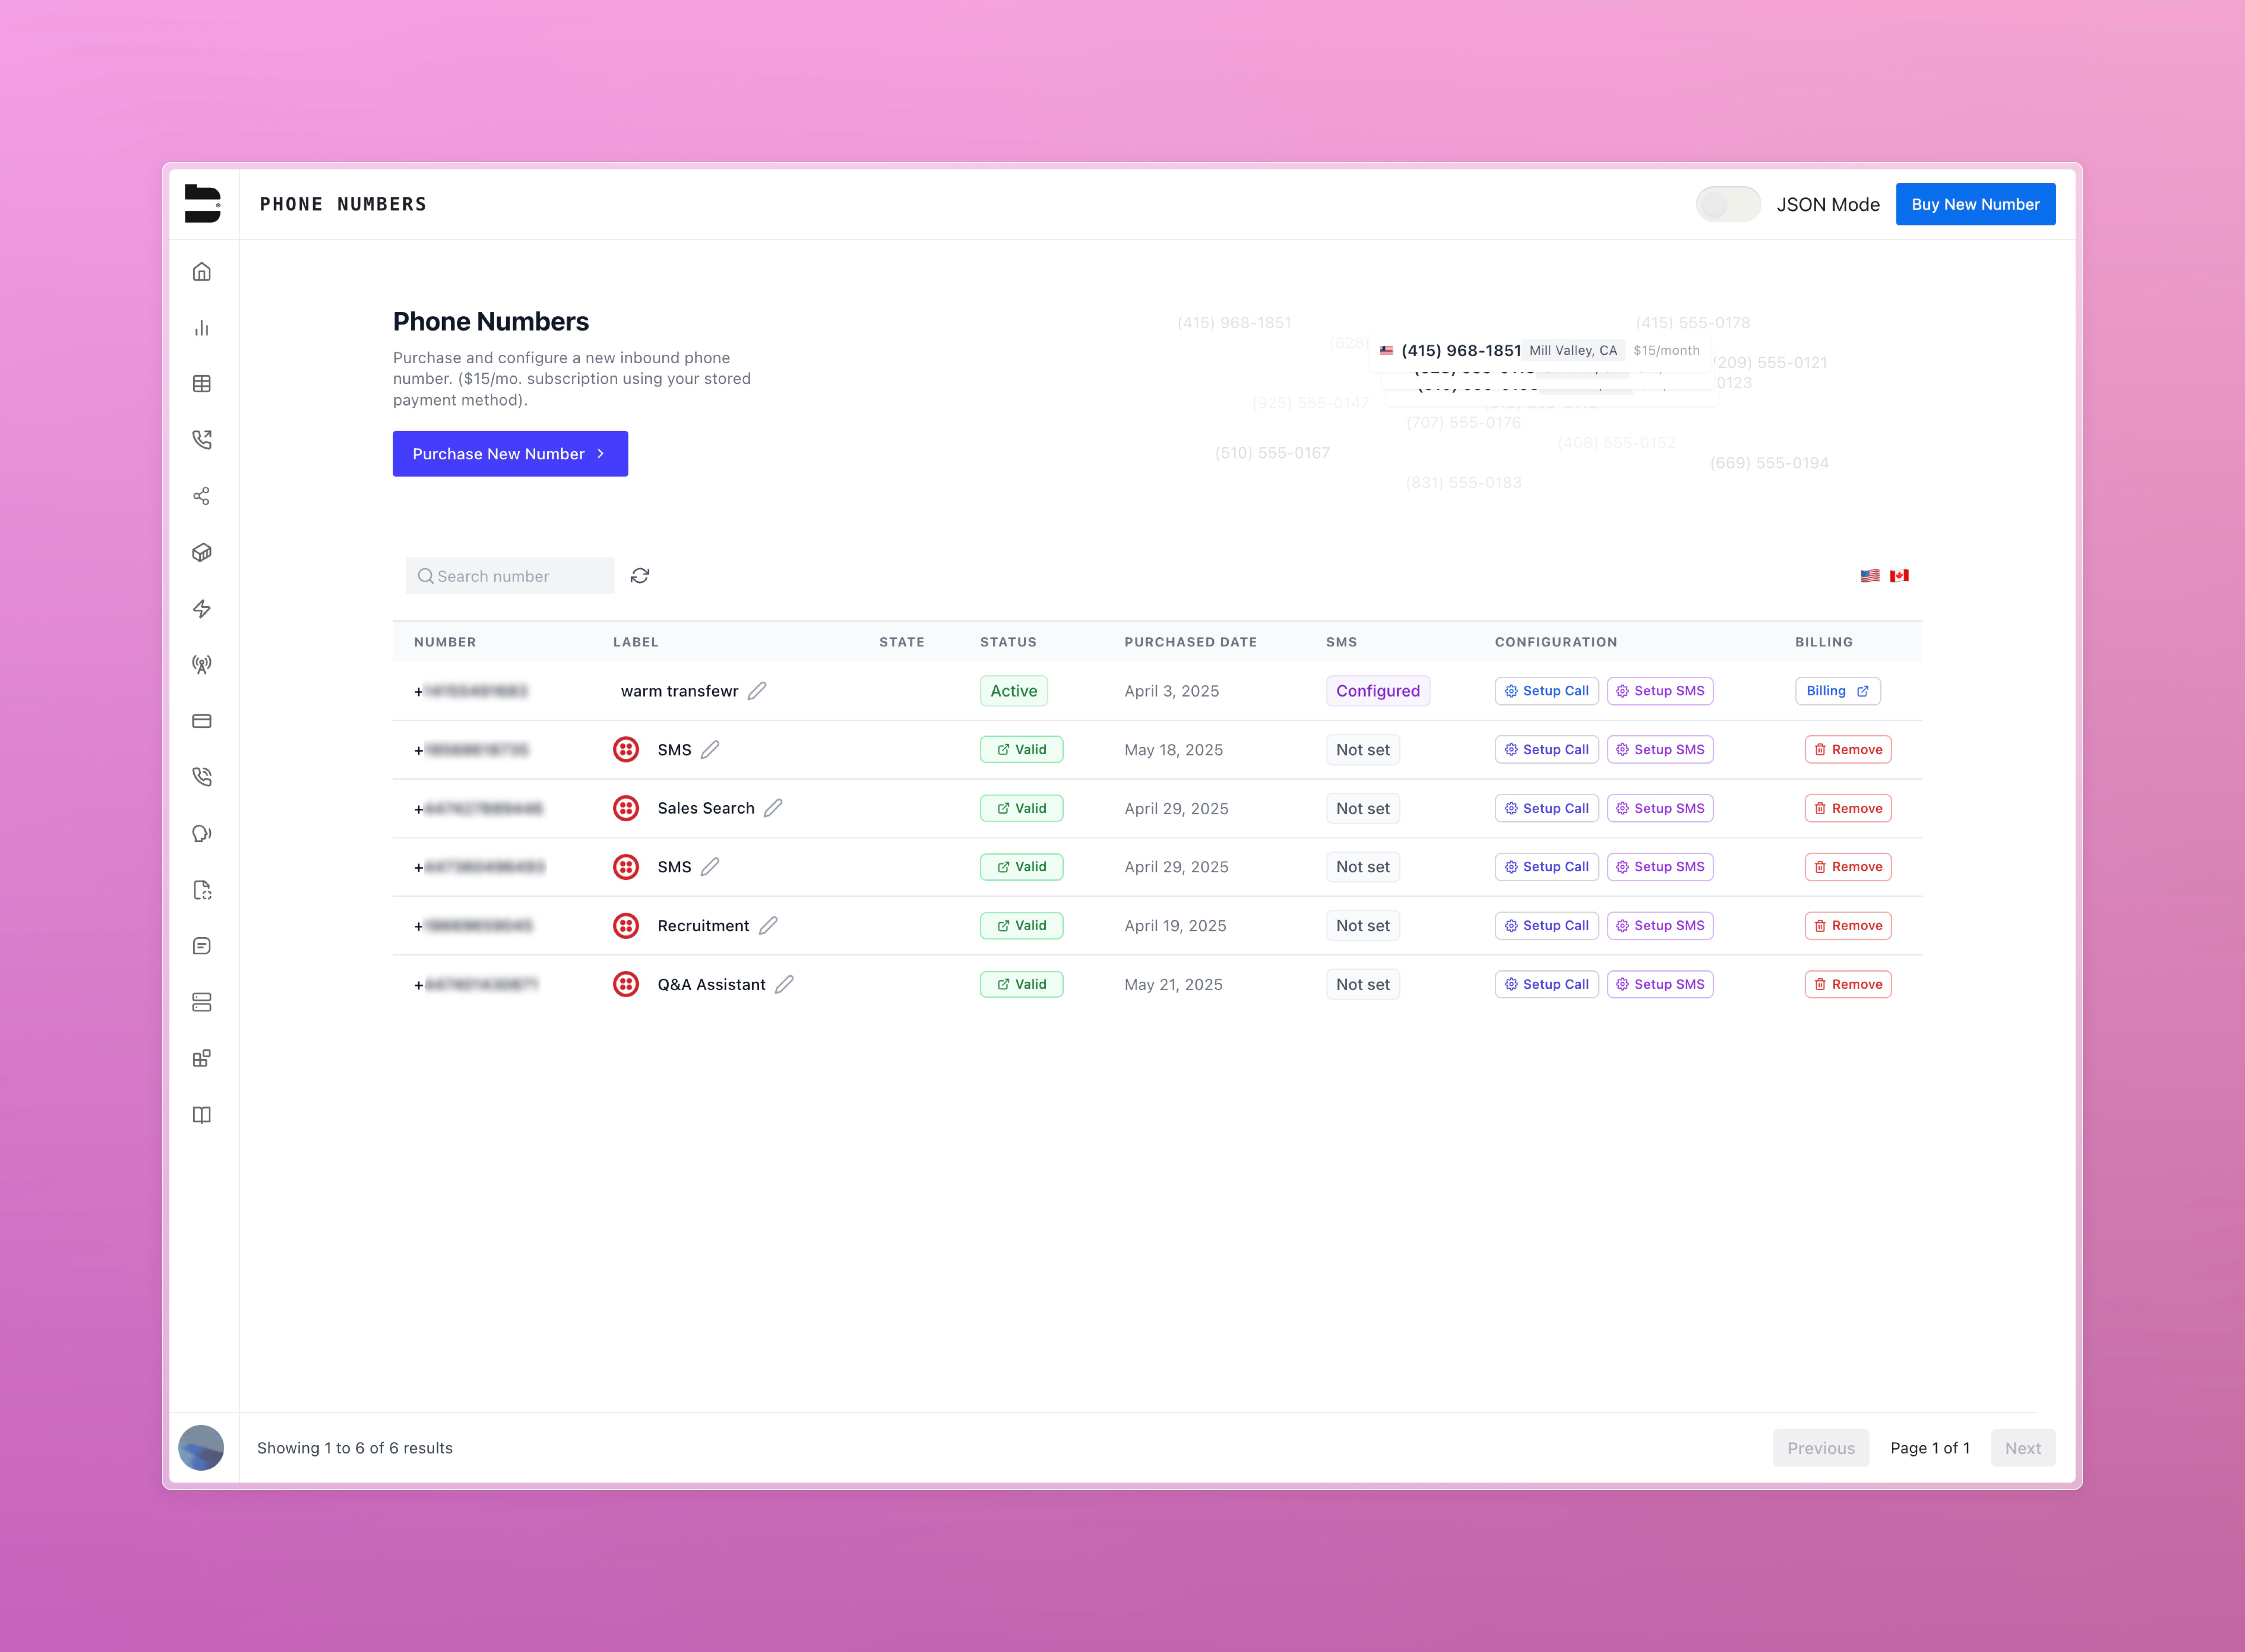Click Valid status on Sales Search row
Viewport: 2245px width, 1652px height.
click(x=1021, y=808)
